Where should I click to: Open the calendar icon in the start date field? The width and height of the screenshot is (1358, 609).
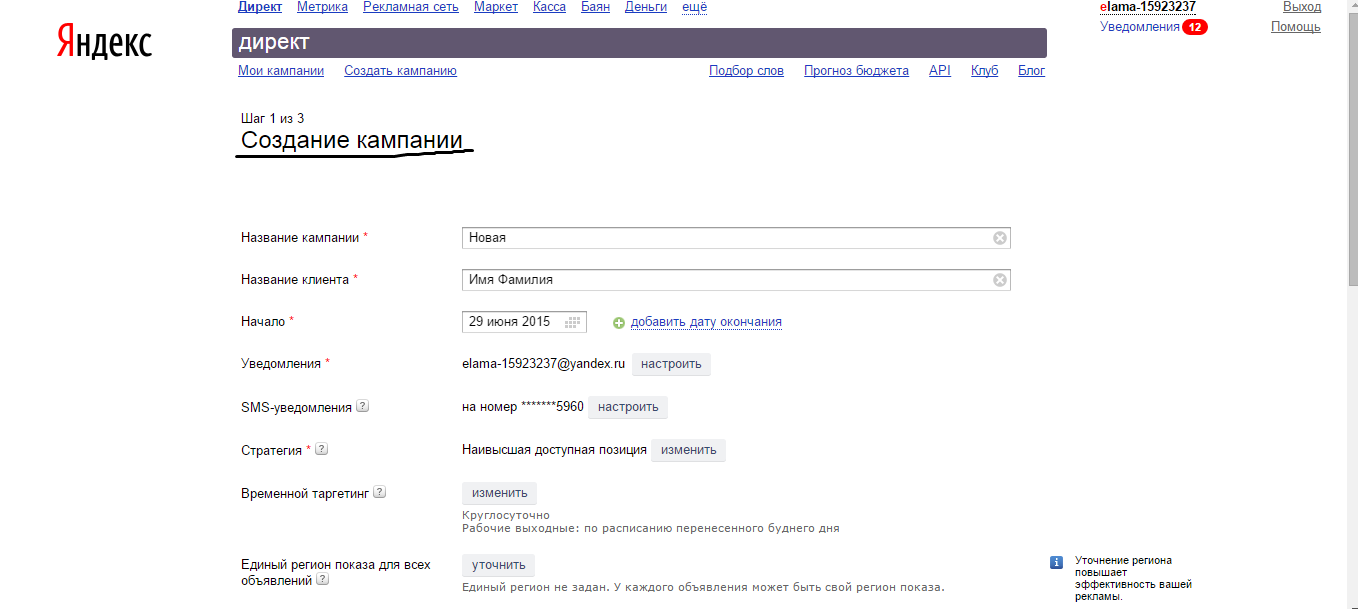coord(573,322)
